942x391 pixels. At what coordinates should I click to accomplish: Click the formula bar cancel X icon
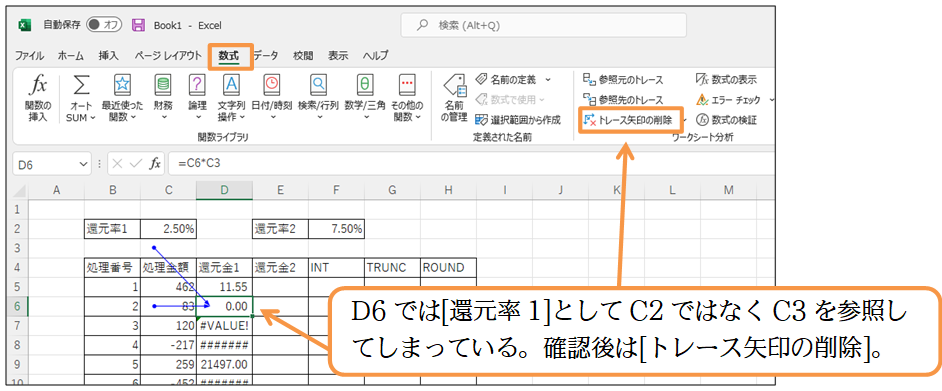click(118, 163)
